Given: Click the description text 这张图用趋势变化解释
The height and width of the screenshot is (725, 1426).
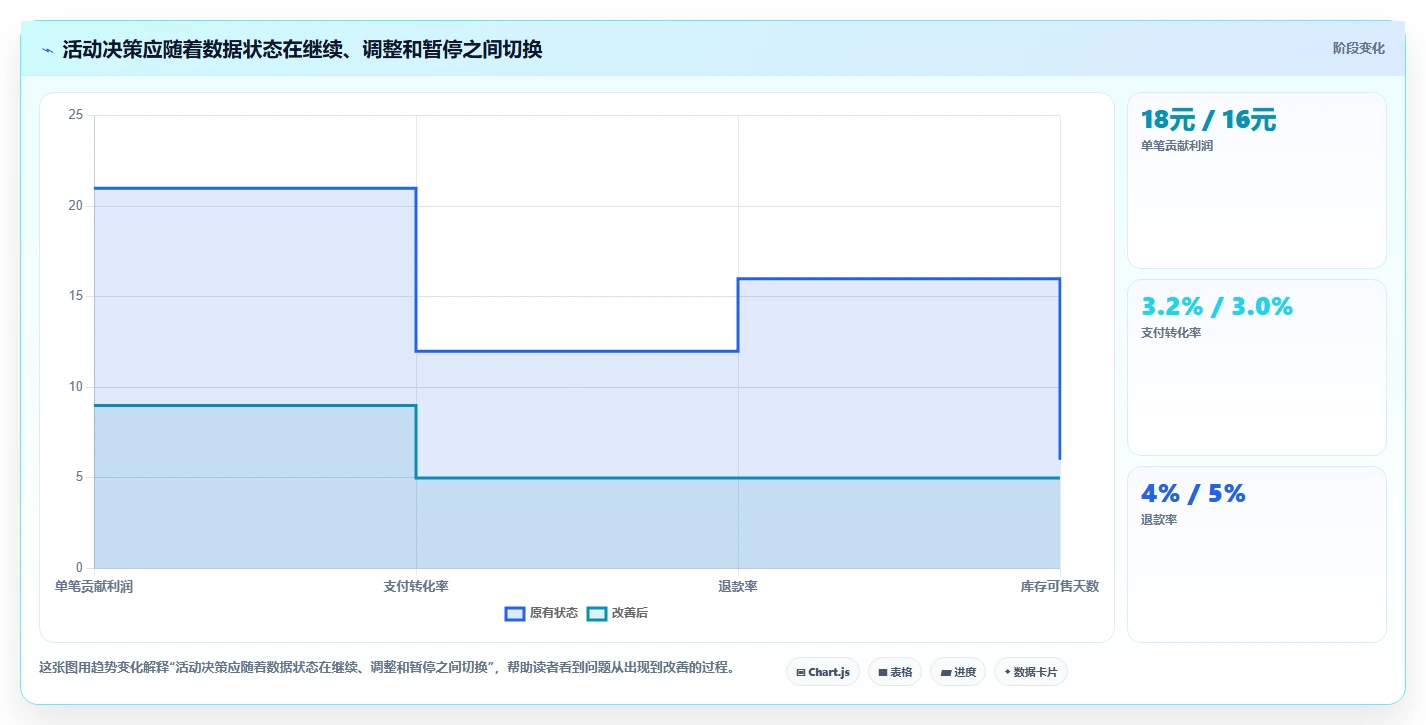Looking at the screenshot, I should 386,668.
